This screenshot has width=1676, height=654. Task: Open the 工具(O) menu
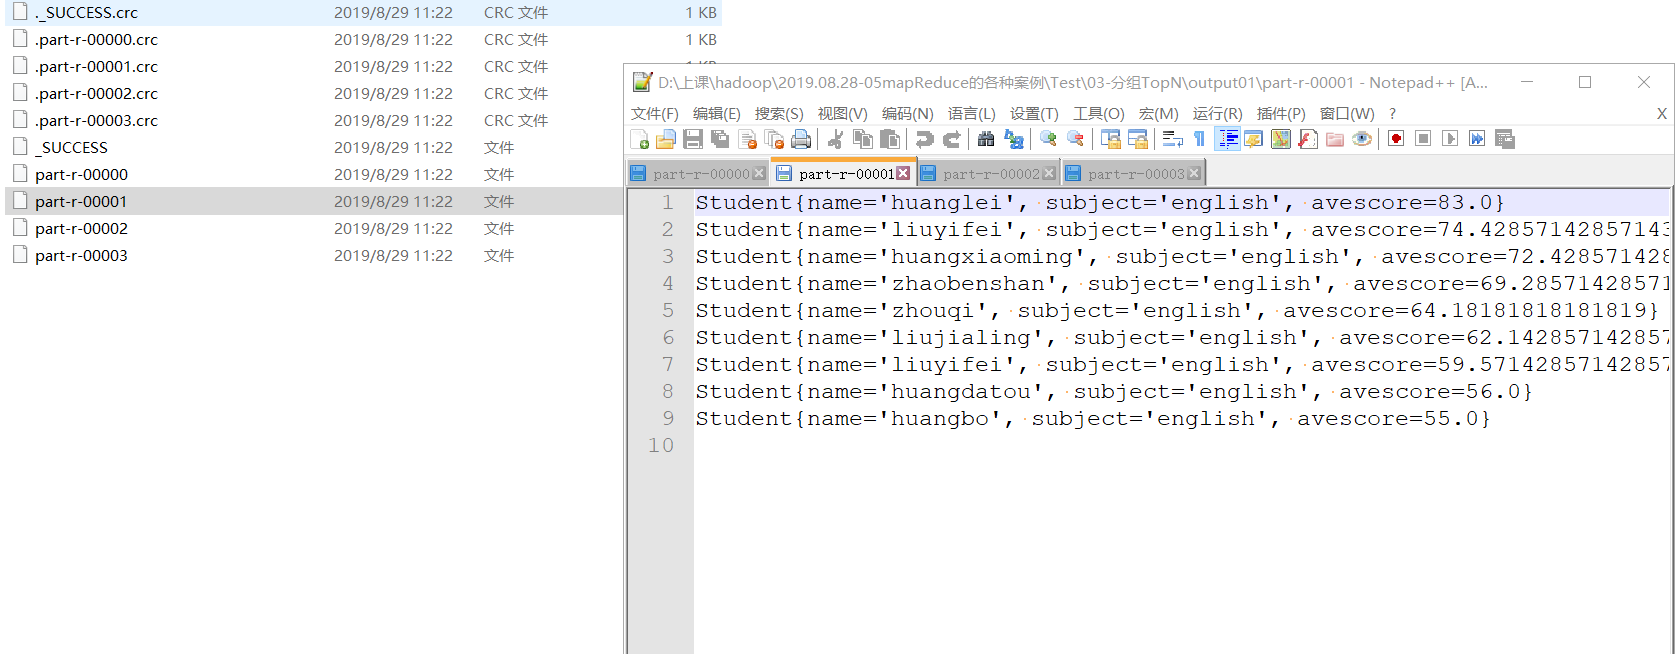(x=1099, y=113)
